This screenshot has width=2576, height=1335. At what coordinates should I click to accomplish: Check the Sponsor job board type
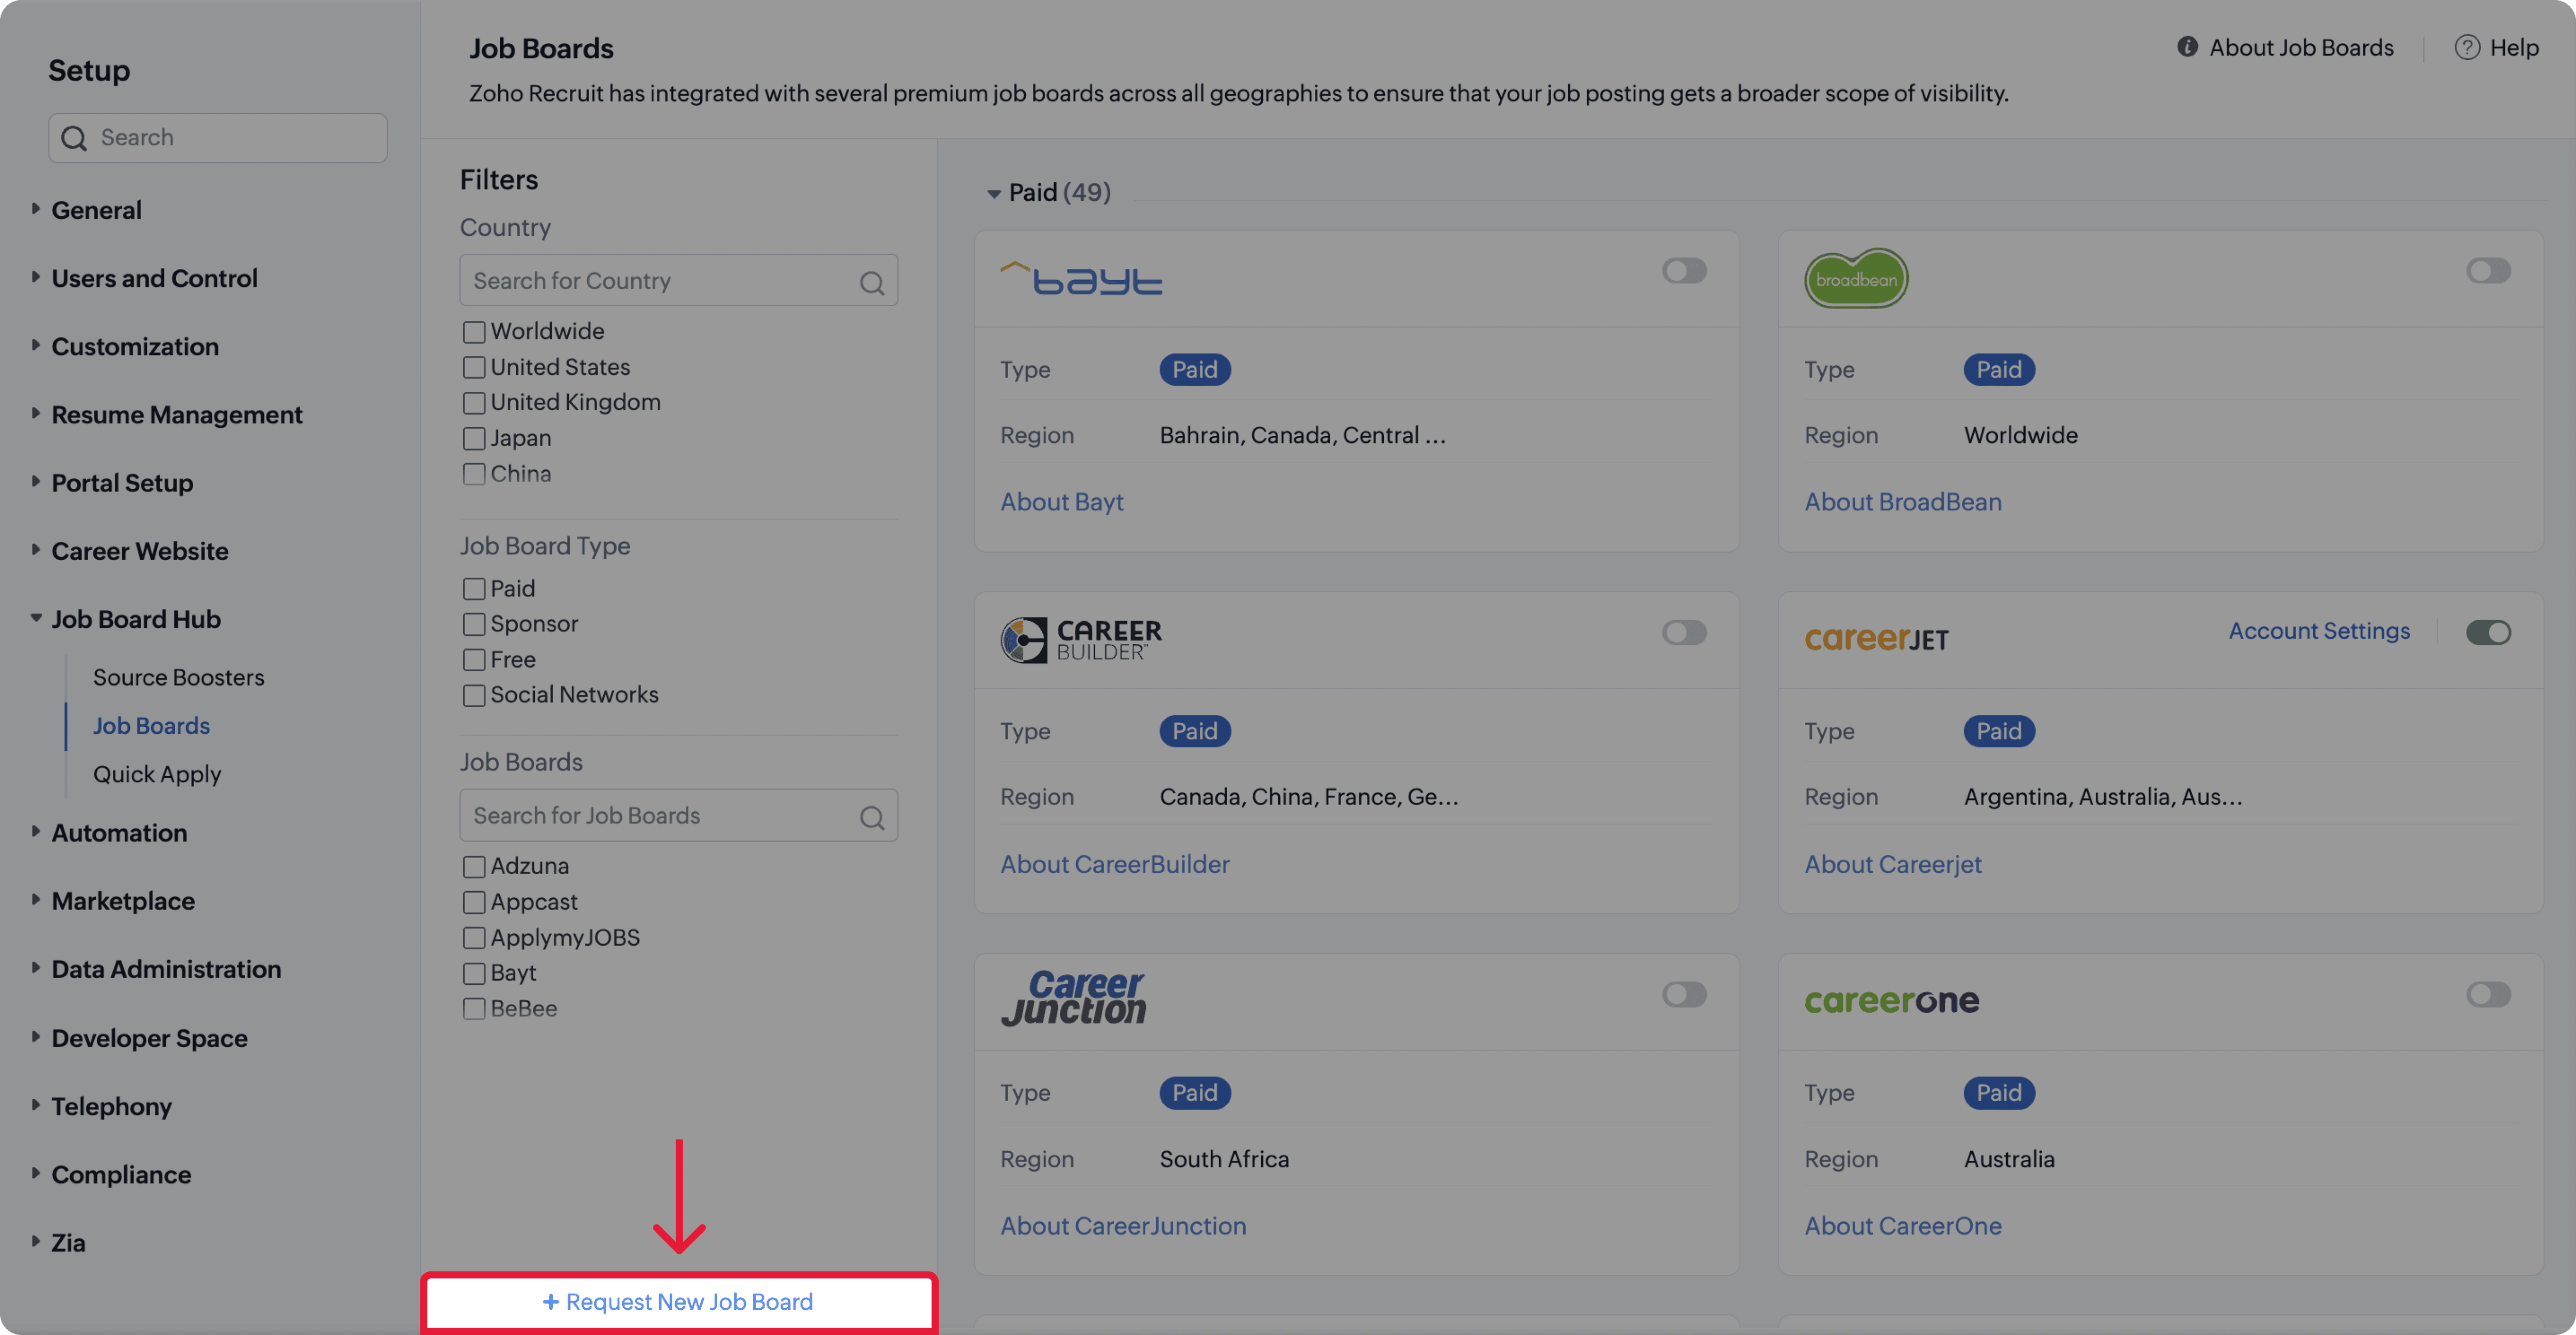coord(474,625)
